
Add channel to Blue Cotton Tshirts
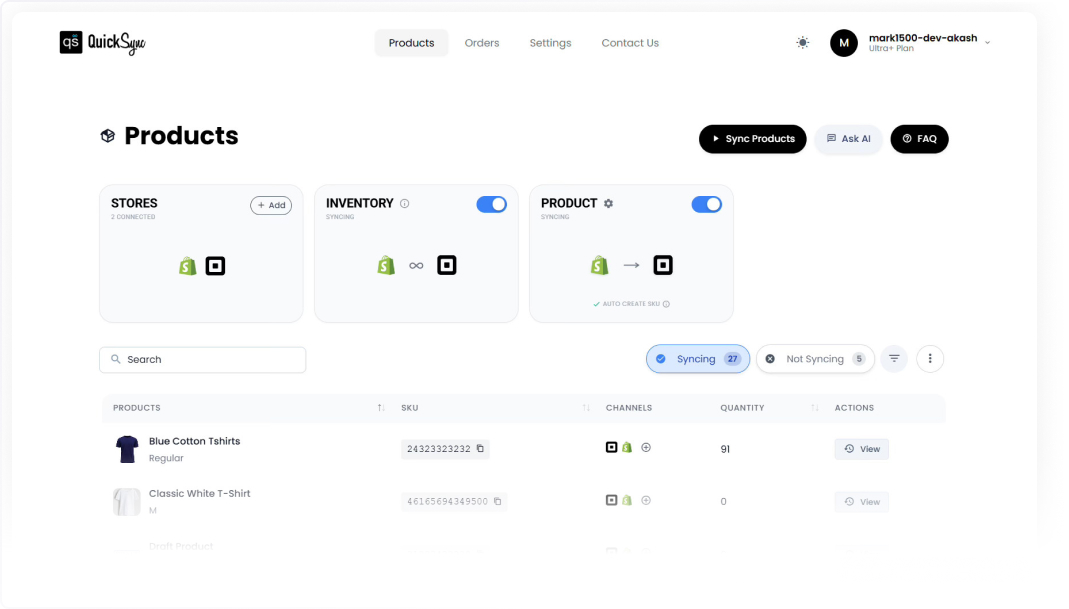[646, 447]
